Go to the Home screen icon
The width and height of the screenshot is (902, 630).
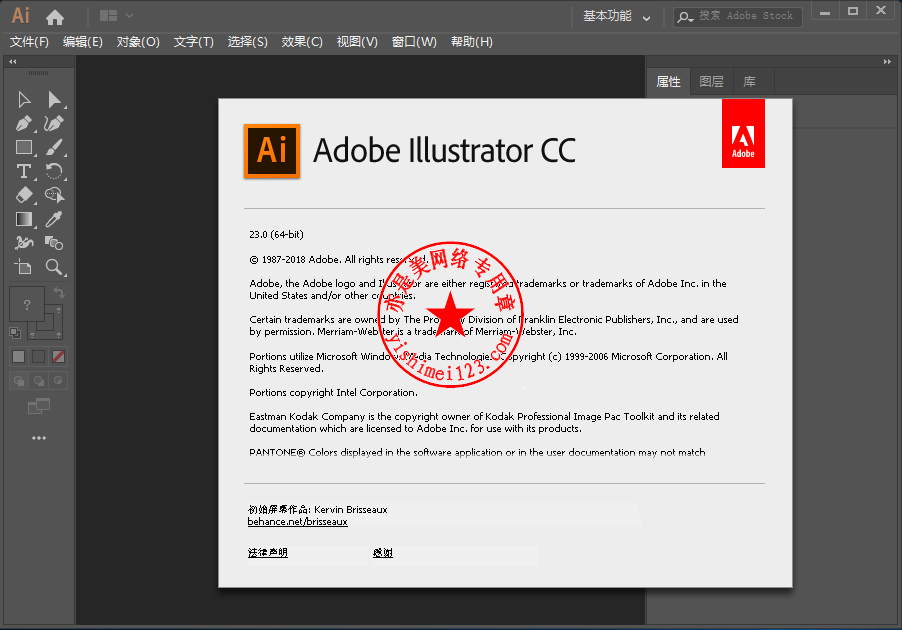55,17
